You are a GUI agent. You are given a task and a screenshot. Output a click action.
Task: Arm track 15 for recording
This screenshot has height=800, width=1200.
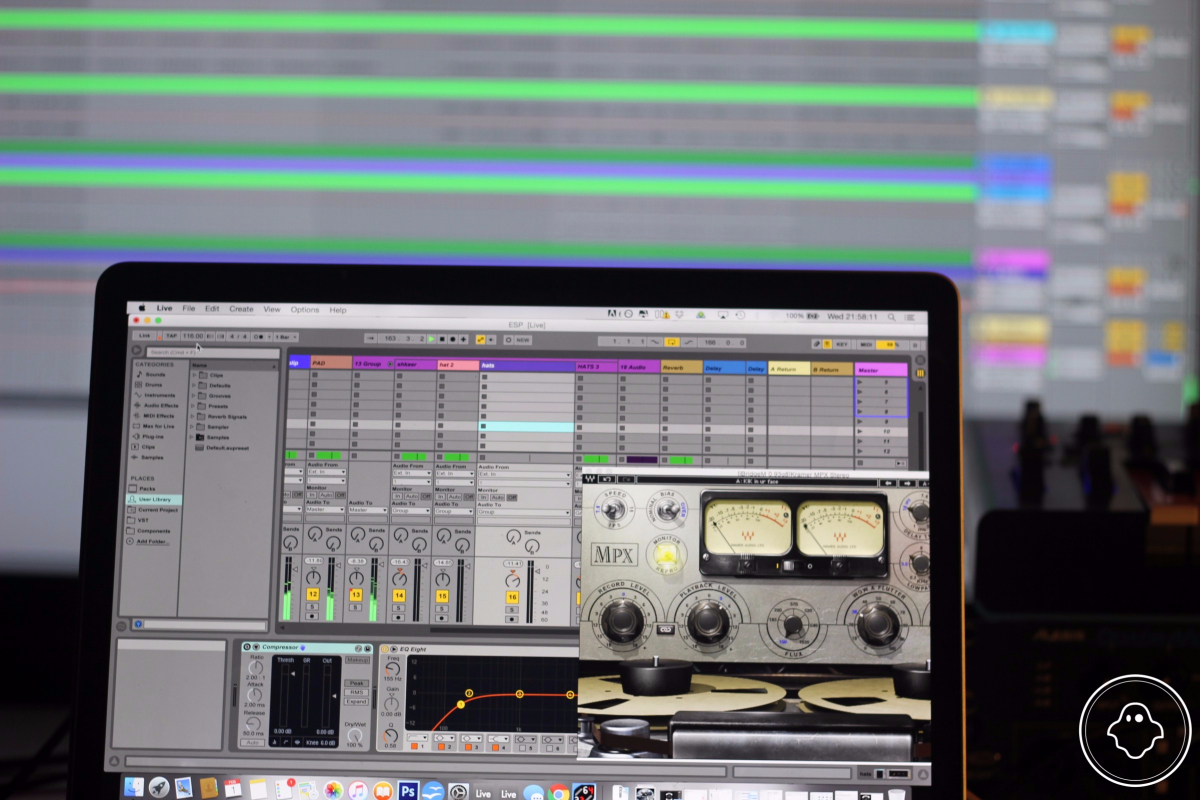(442, 618)
